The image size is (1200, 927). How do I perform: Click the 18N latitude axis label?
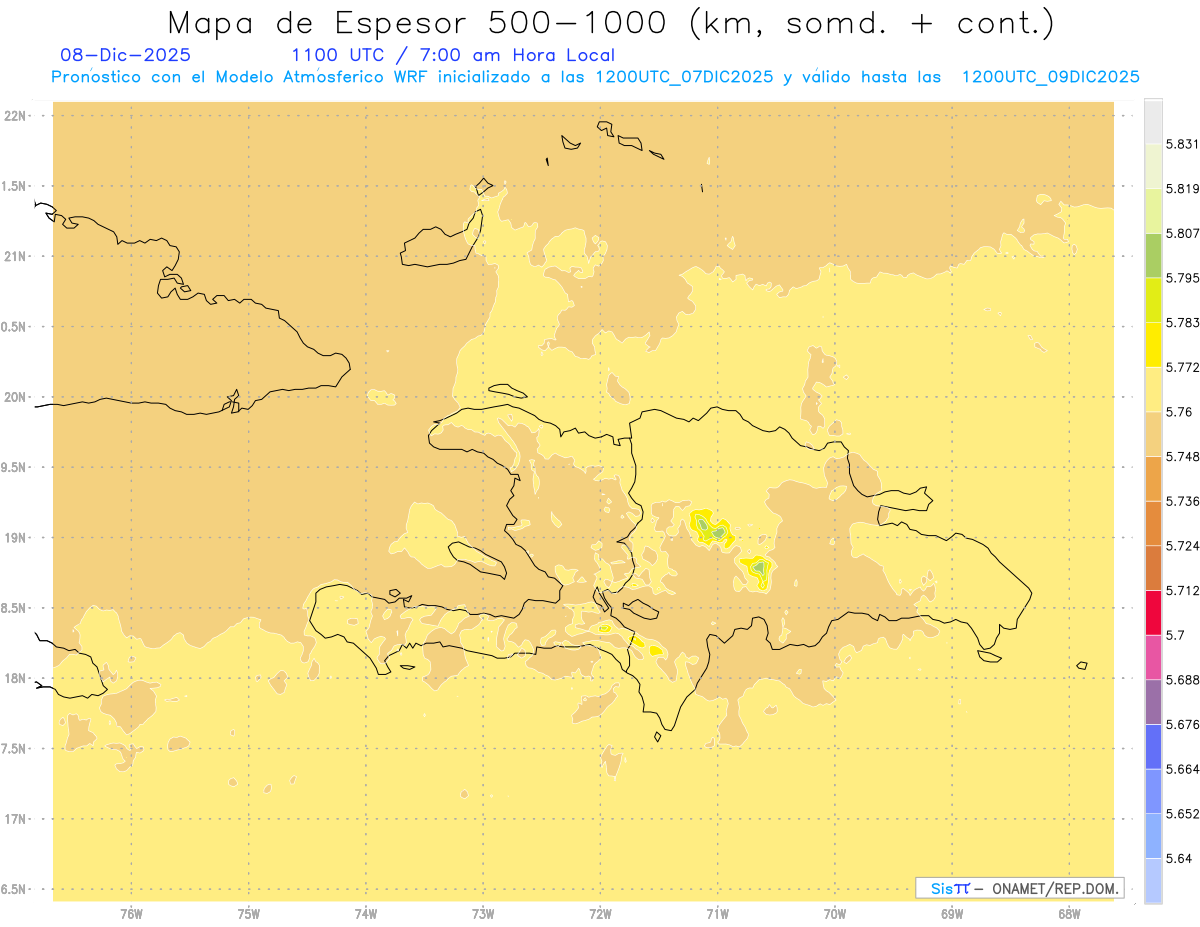tap(15, 679)
